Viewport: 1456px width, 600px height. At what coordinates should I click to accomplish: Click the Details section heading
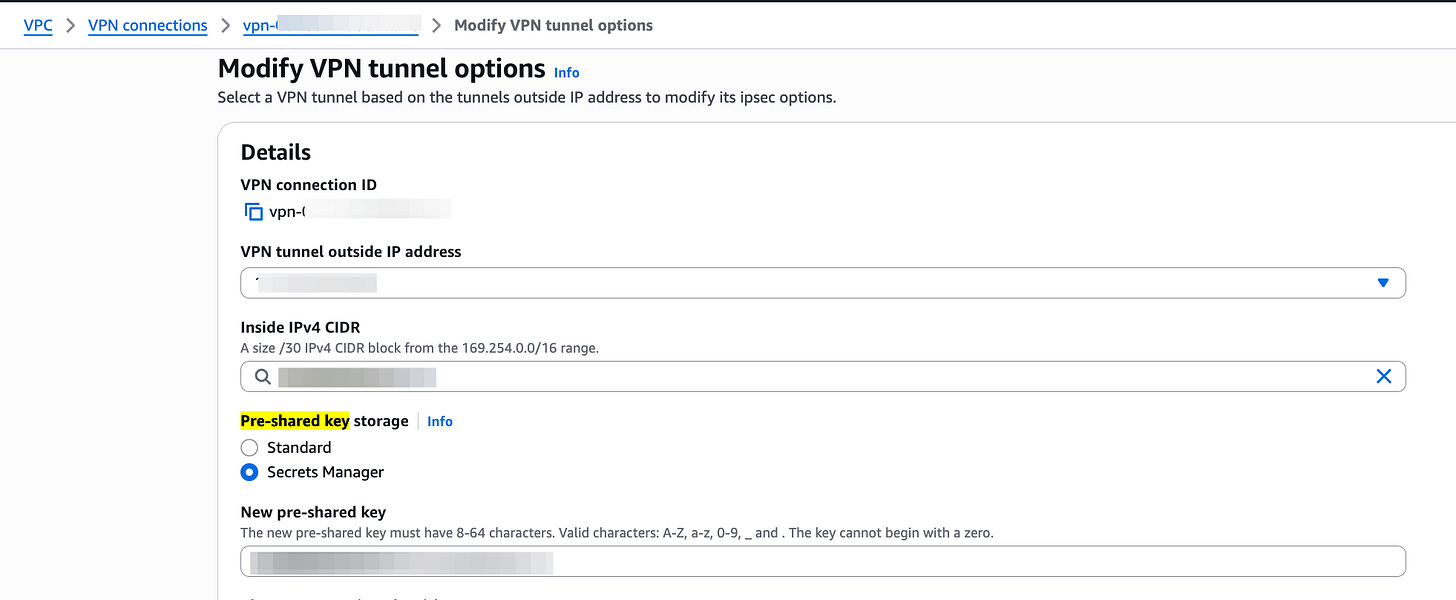[x=276, y=152]
